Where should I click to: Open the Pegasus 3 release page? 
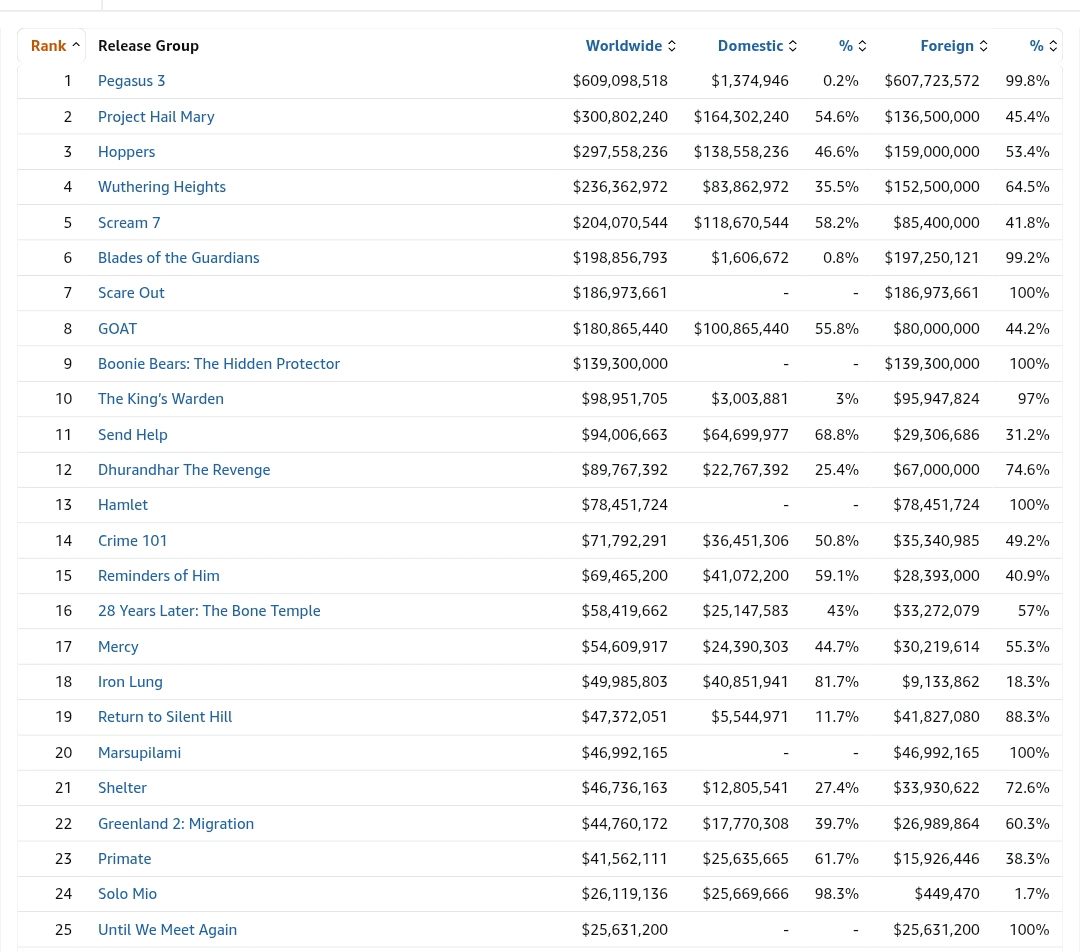[x=132, y=81]
